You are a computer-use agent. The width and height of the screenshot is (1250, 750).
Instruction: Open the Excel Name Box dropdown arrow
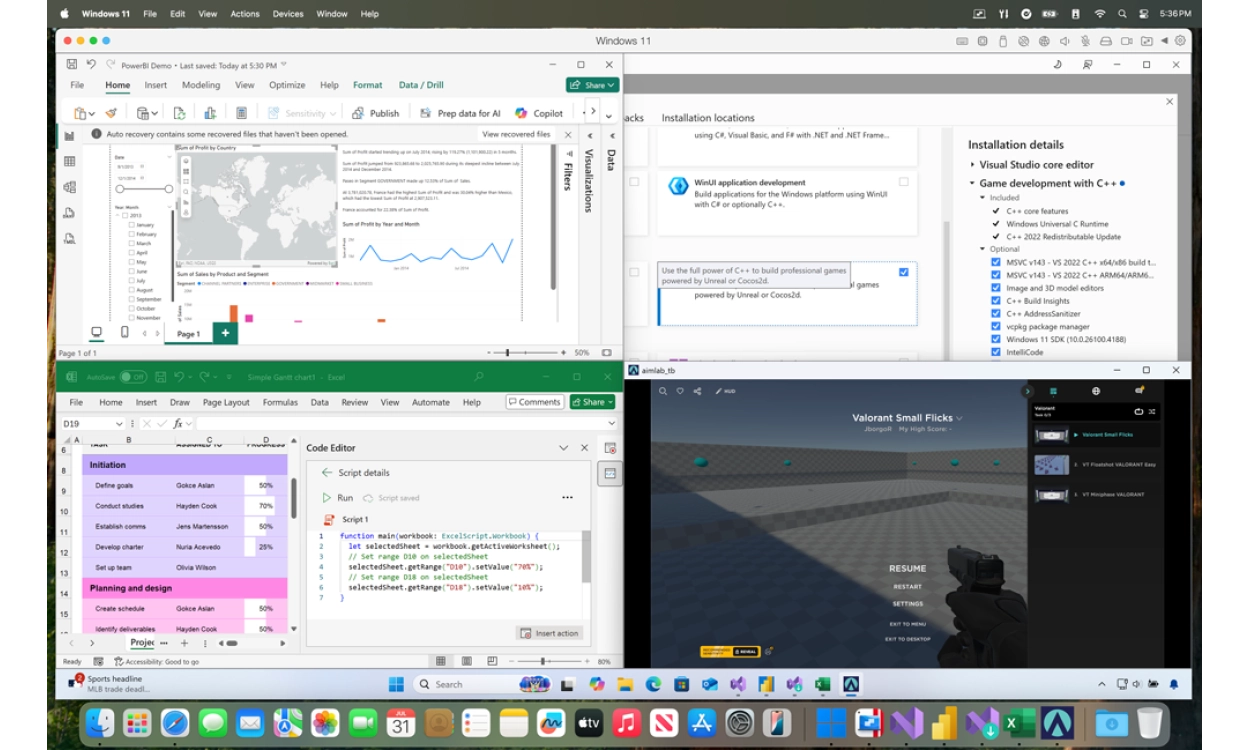[121, 423]
